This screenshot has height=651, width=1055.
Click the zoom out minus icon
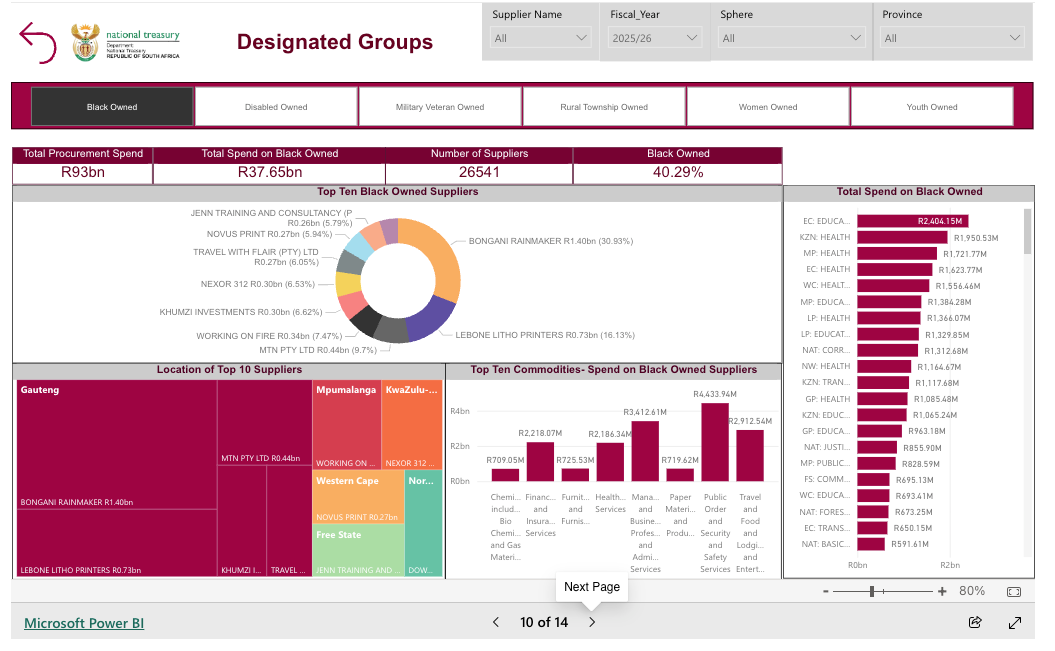(x=825, y=591)
